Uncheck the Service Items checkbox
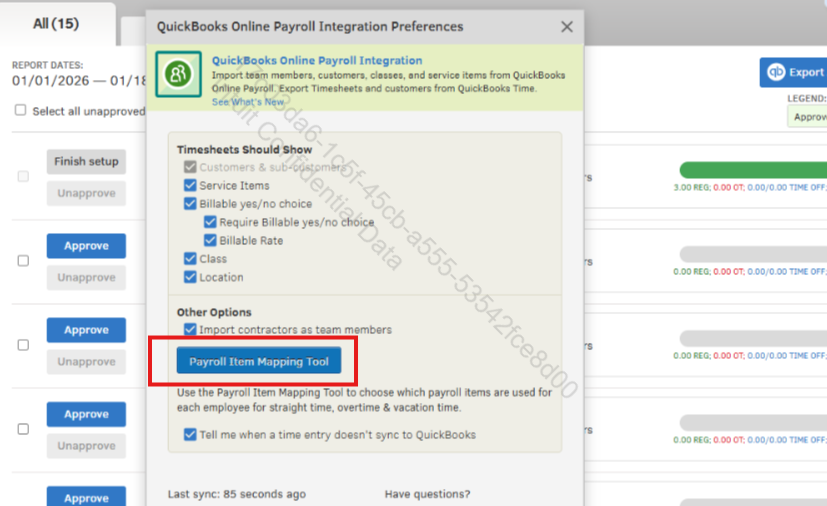 (190, 185)
